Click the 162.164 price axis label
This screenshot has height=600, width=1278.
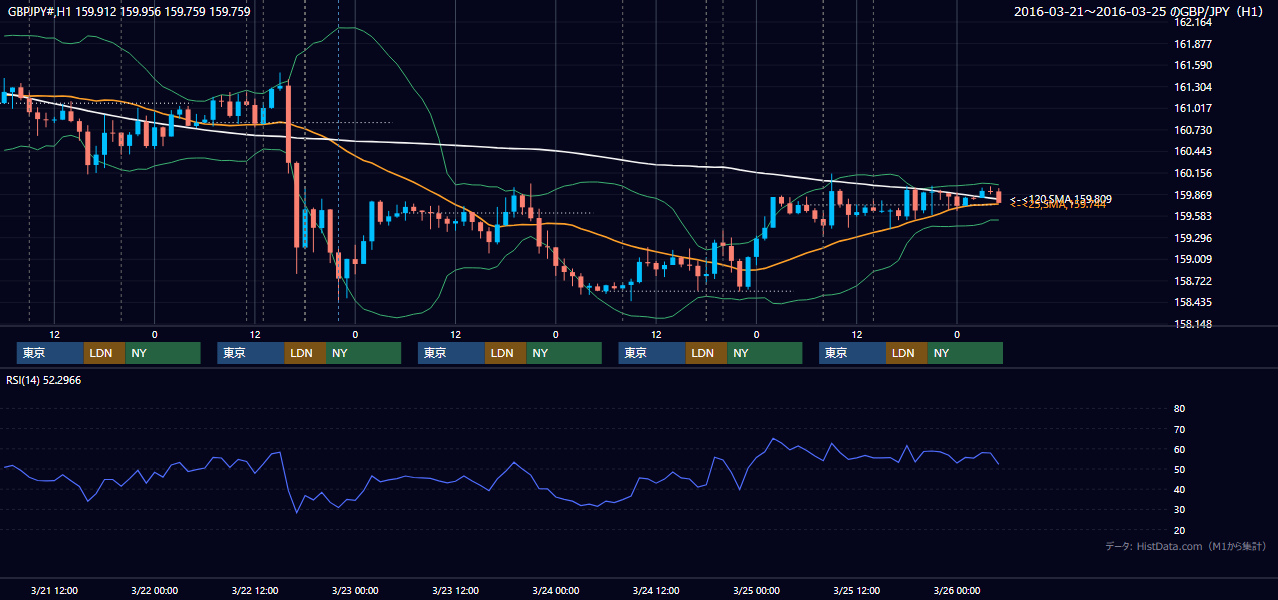click(x=1193, y=22)
